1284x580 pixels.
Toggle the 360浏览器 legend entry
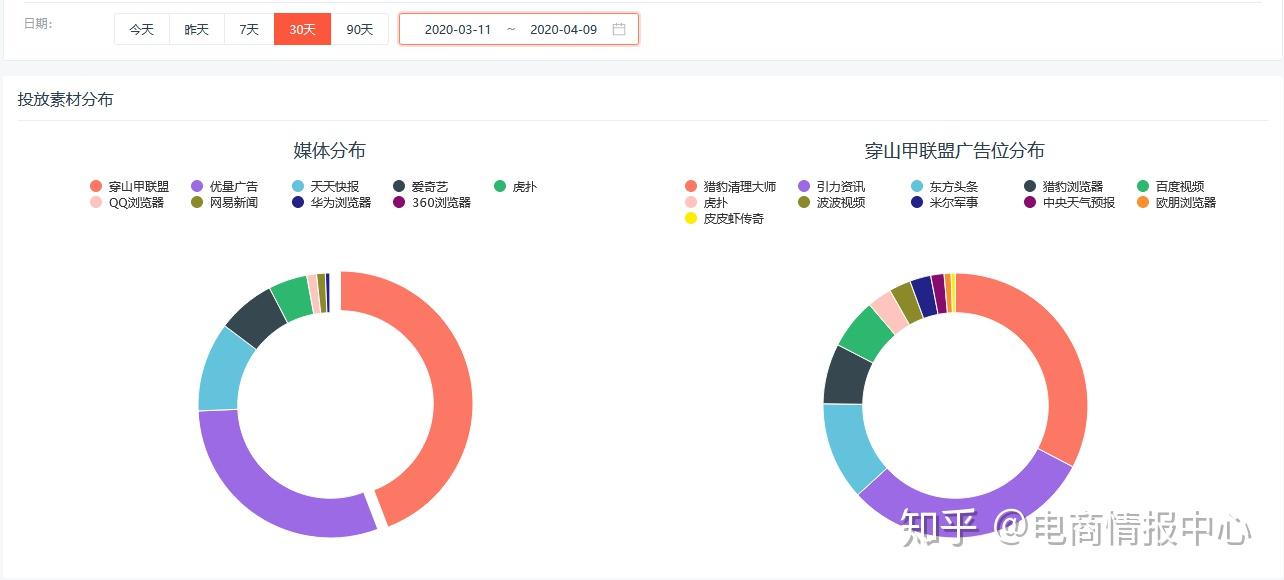coord(431,202)
